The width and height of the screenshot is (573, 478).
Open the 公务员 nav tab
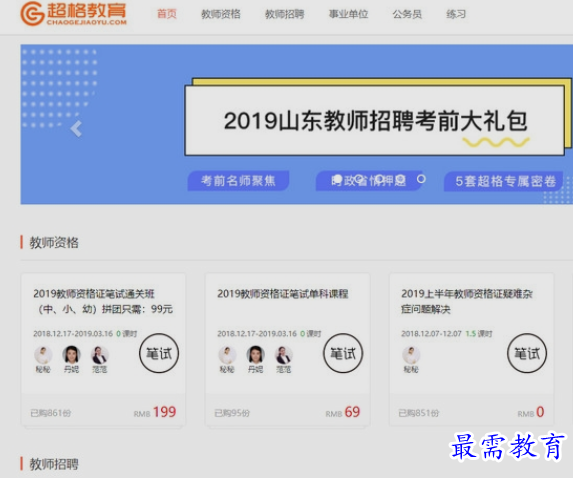pyautogui.click(x=407, y=14)
